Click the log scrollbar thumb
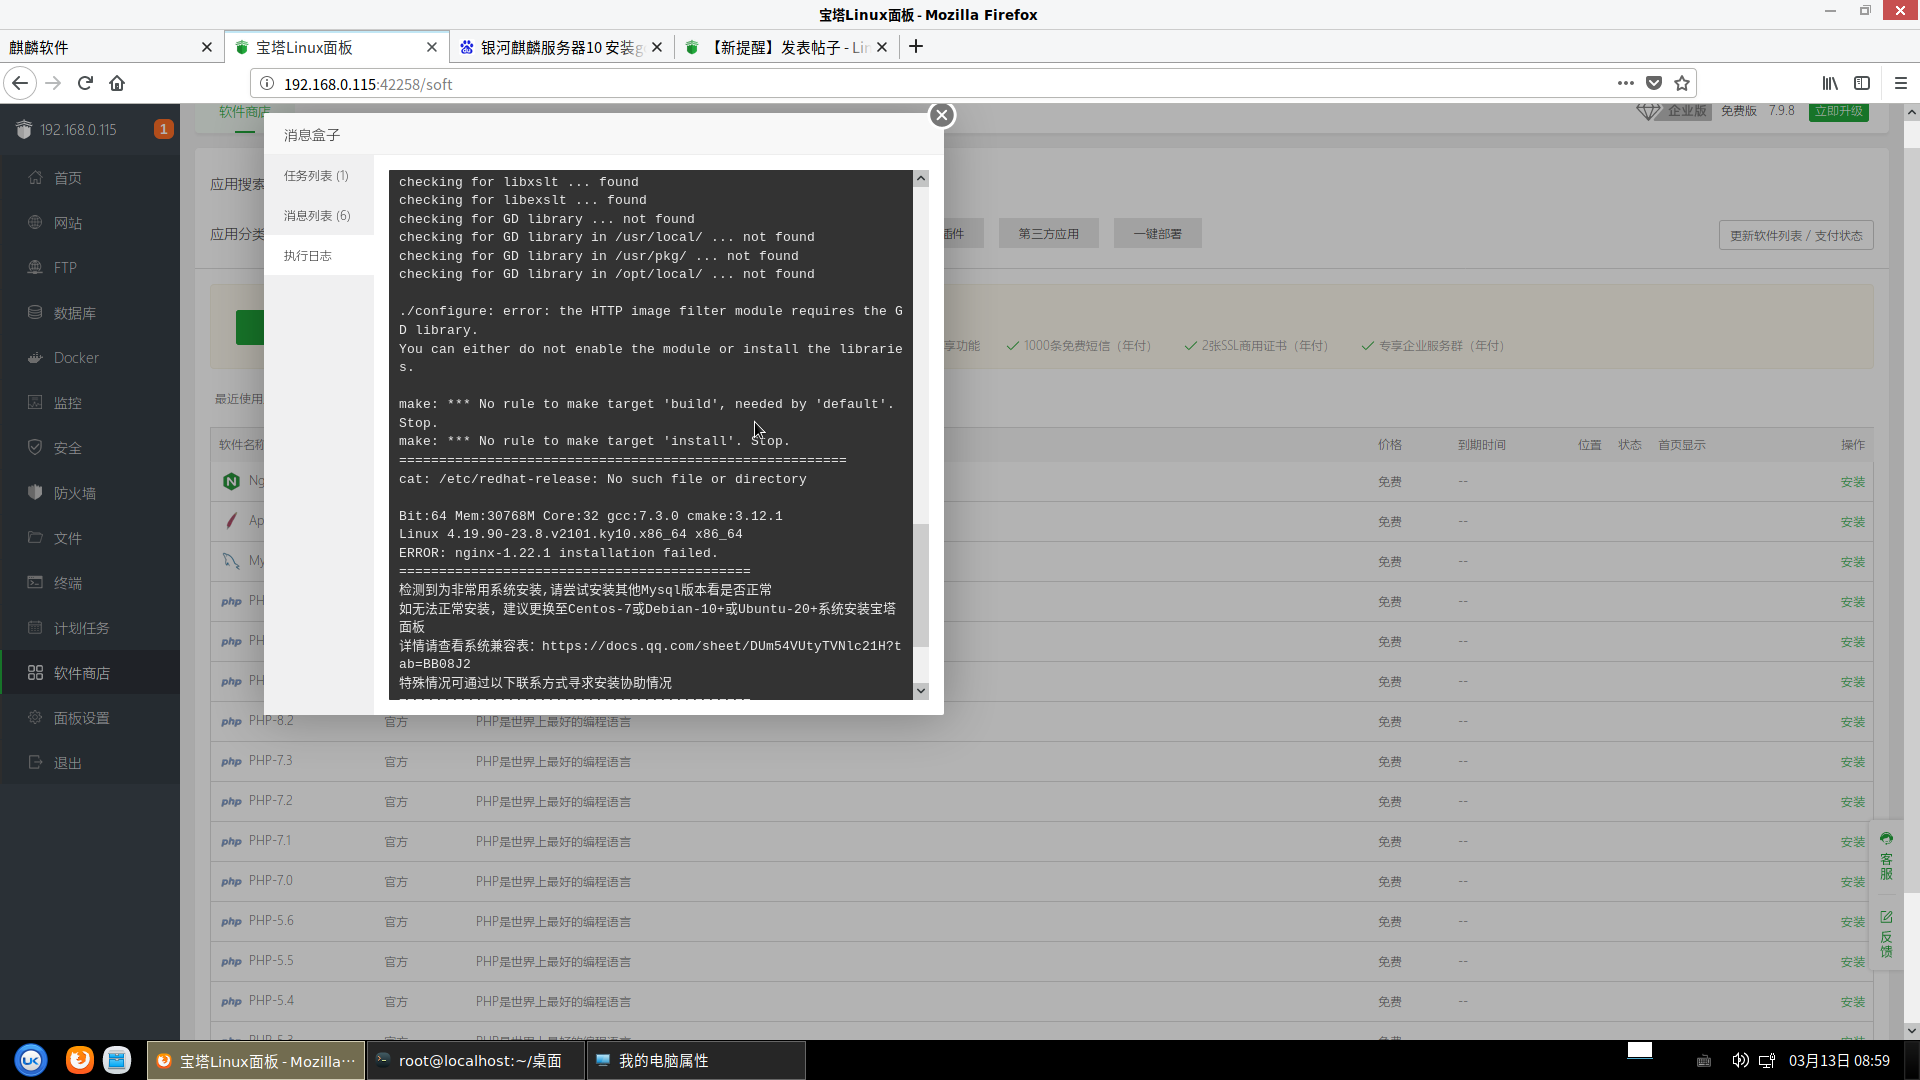Image resolution: width=1920 pixels, height=1080 pixels. click(921, 585)
